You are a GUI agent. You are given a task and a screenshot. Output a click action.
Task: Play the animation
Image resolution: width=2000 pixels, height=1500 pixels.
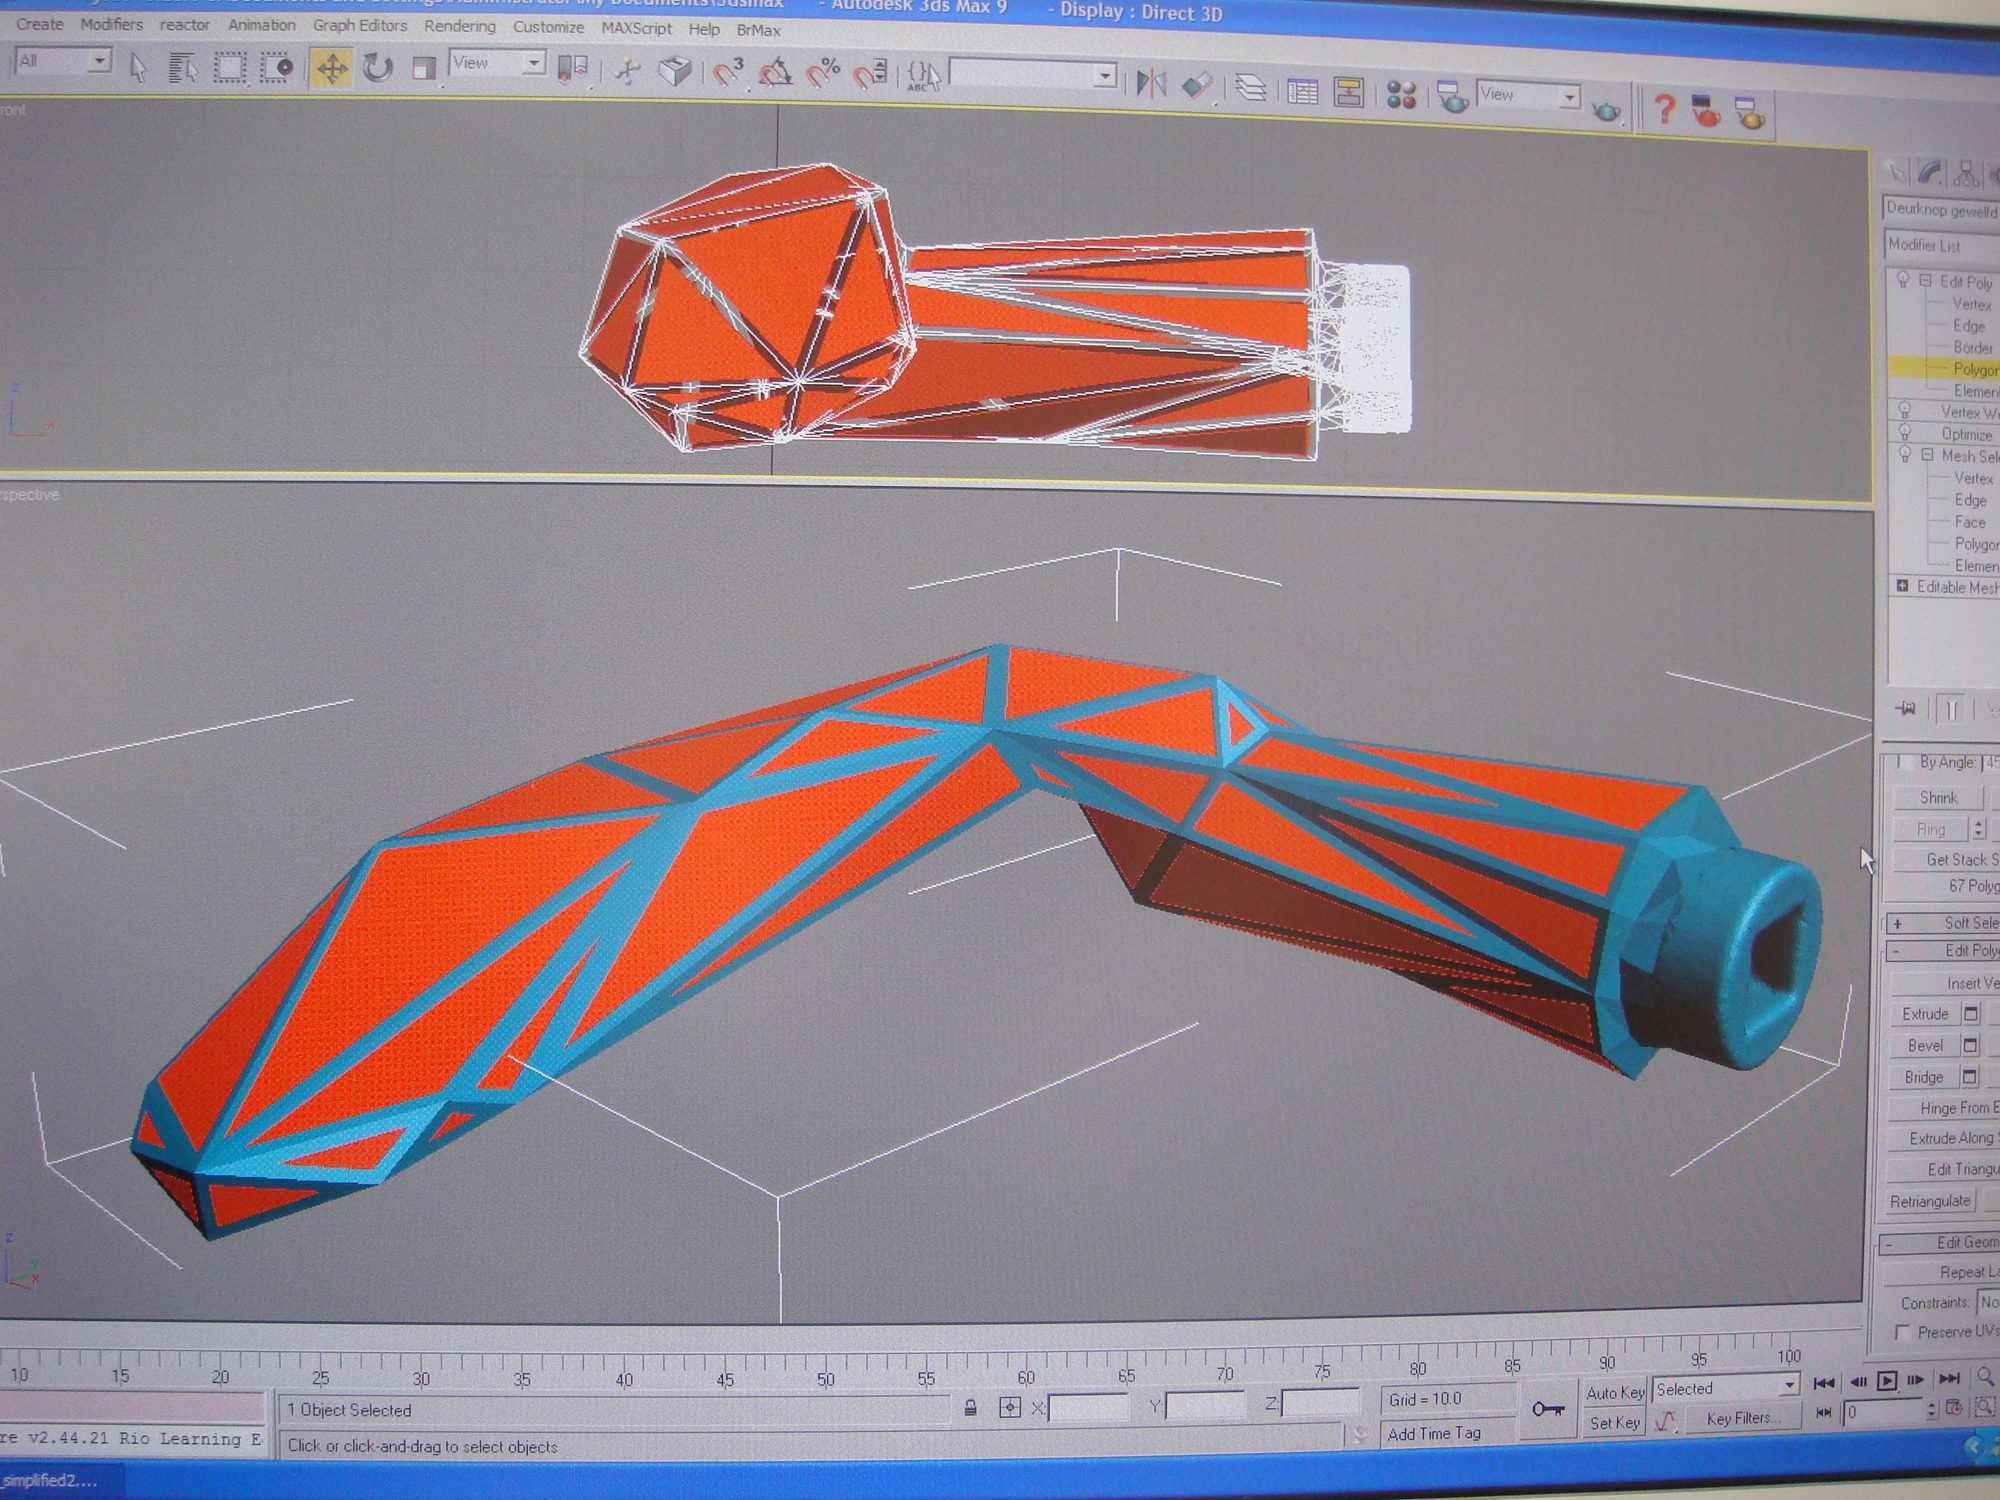coord(1886,1381)
